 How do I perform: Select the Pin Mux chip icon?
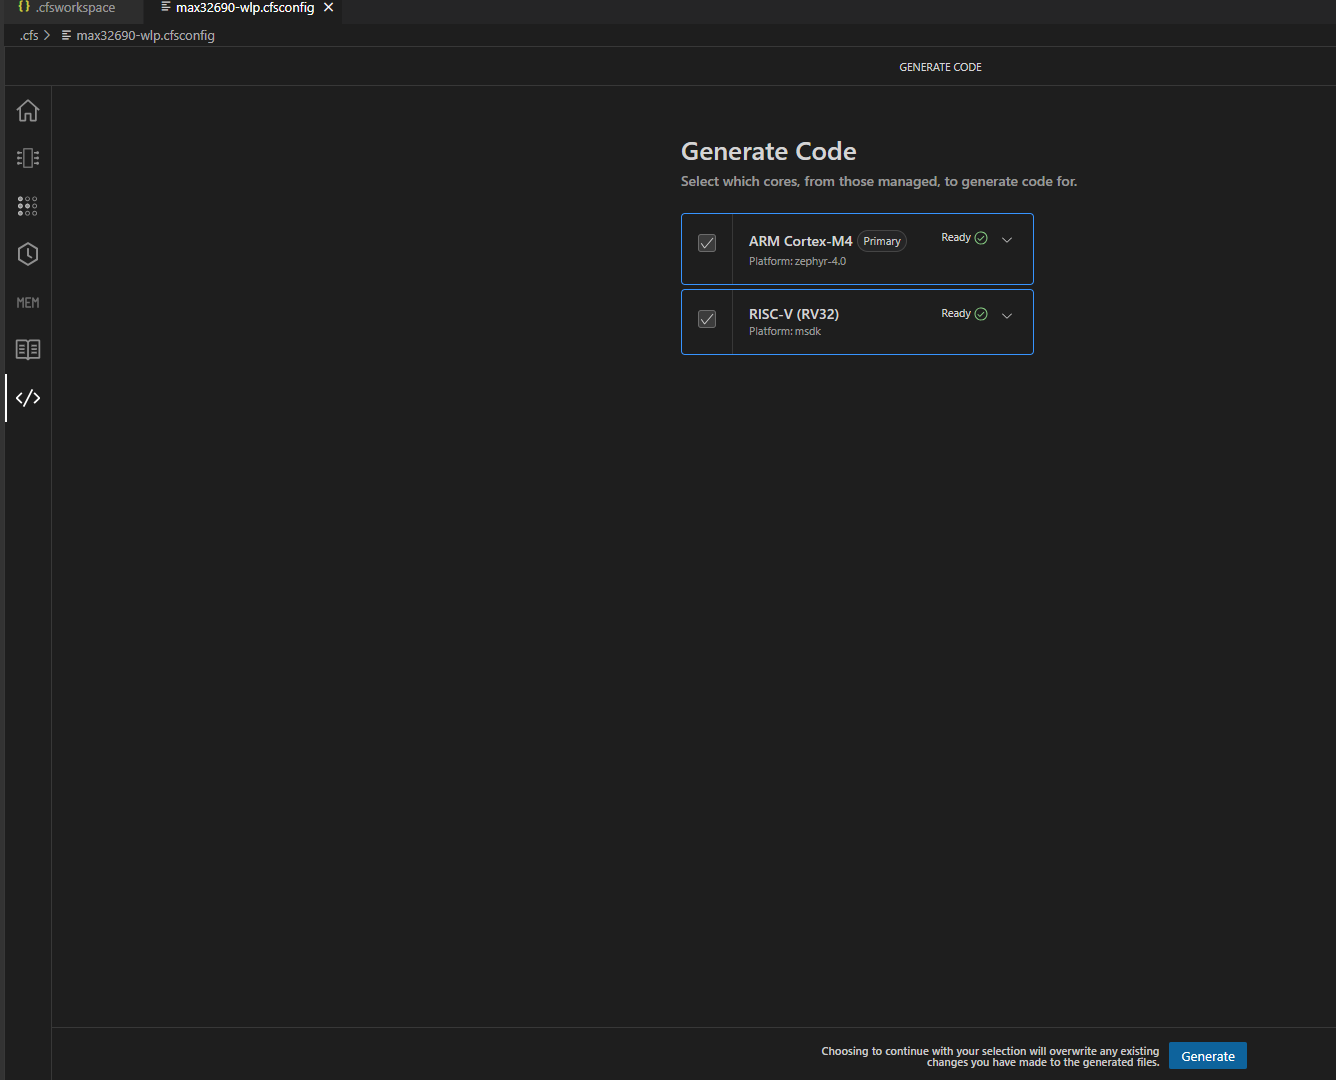pos(27,157)
